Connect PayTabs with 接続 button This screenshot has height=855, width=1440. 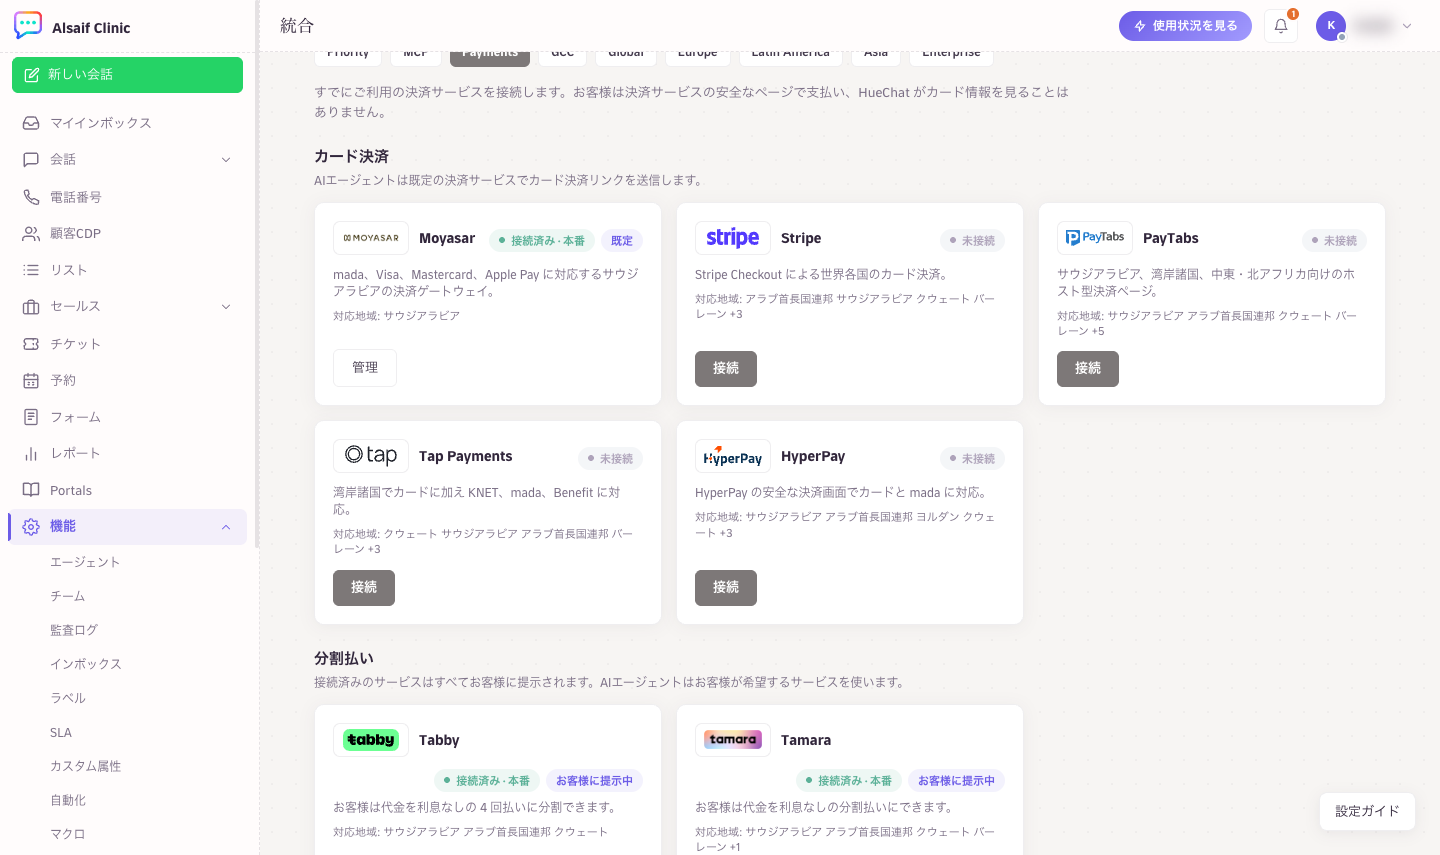coord(1088,368)
